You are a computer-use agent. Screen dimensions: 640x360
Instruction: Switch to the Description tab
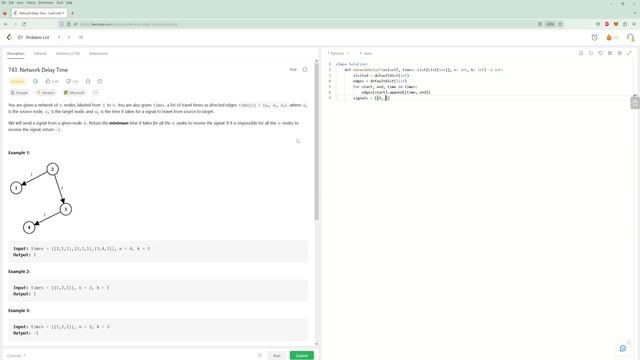16,53
